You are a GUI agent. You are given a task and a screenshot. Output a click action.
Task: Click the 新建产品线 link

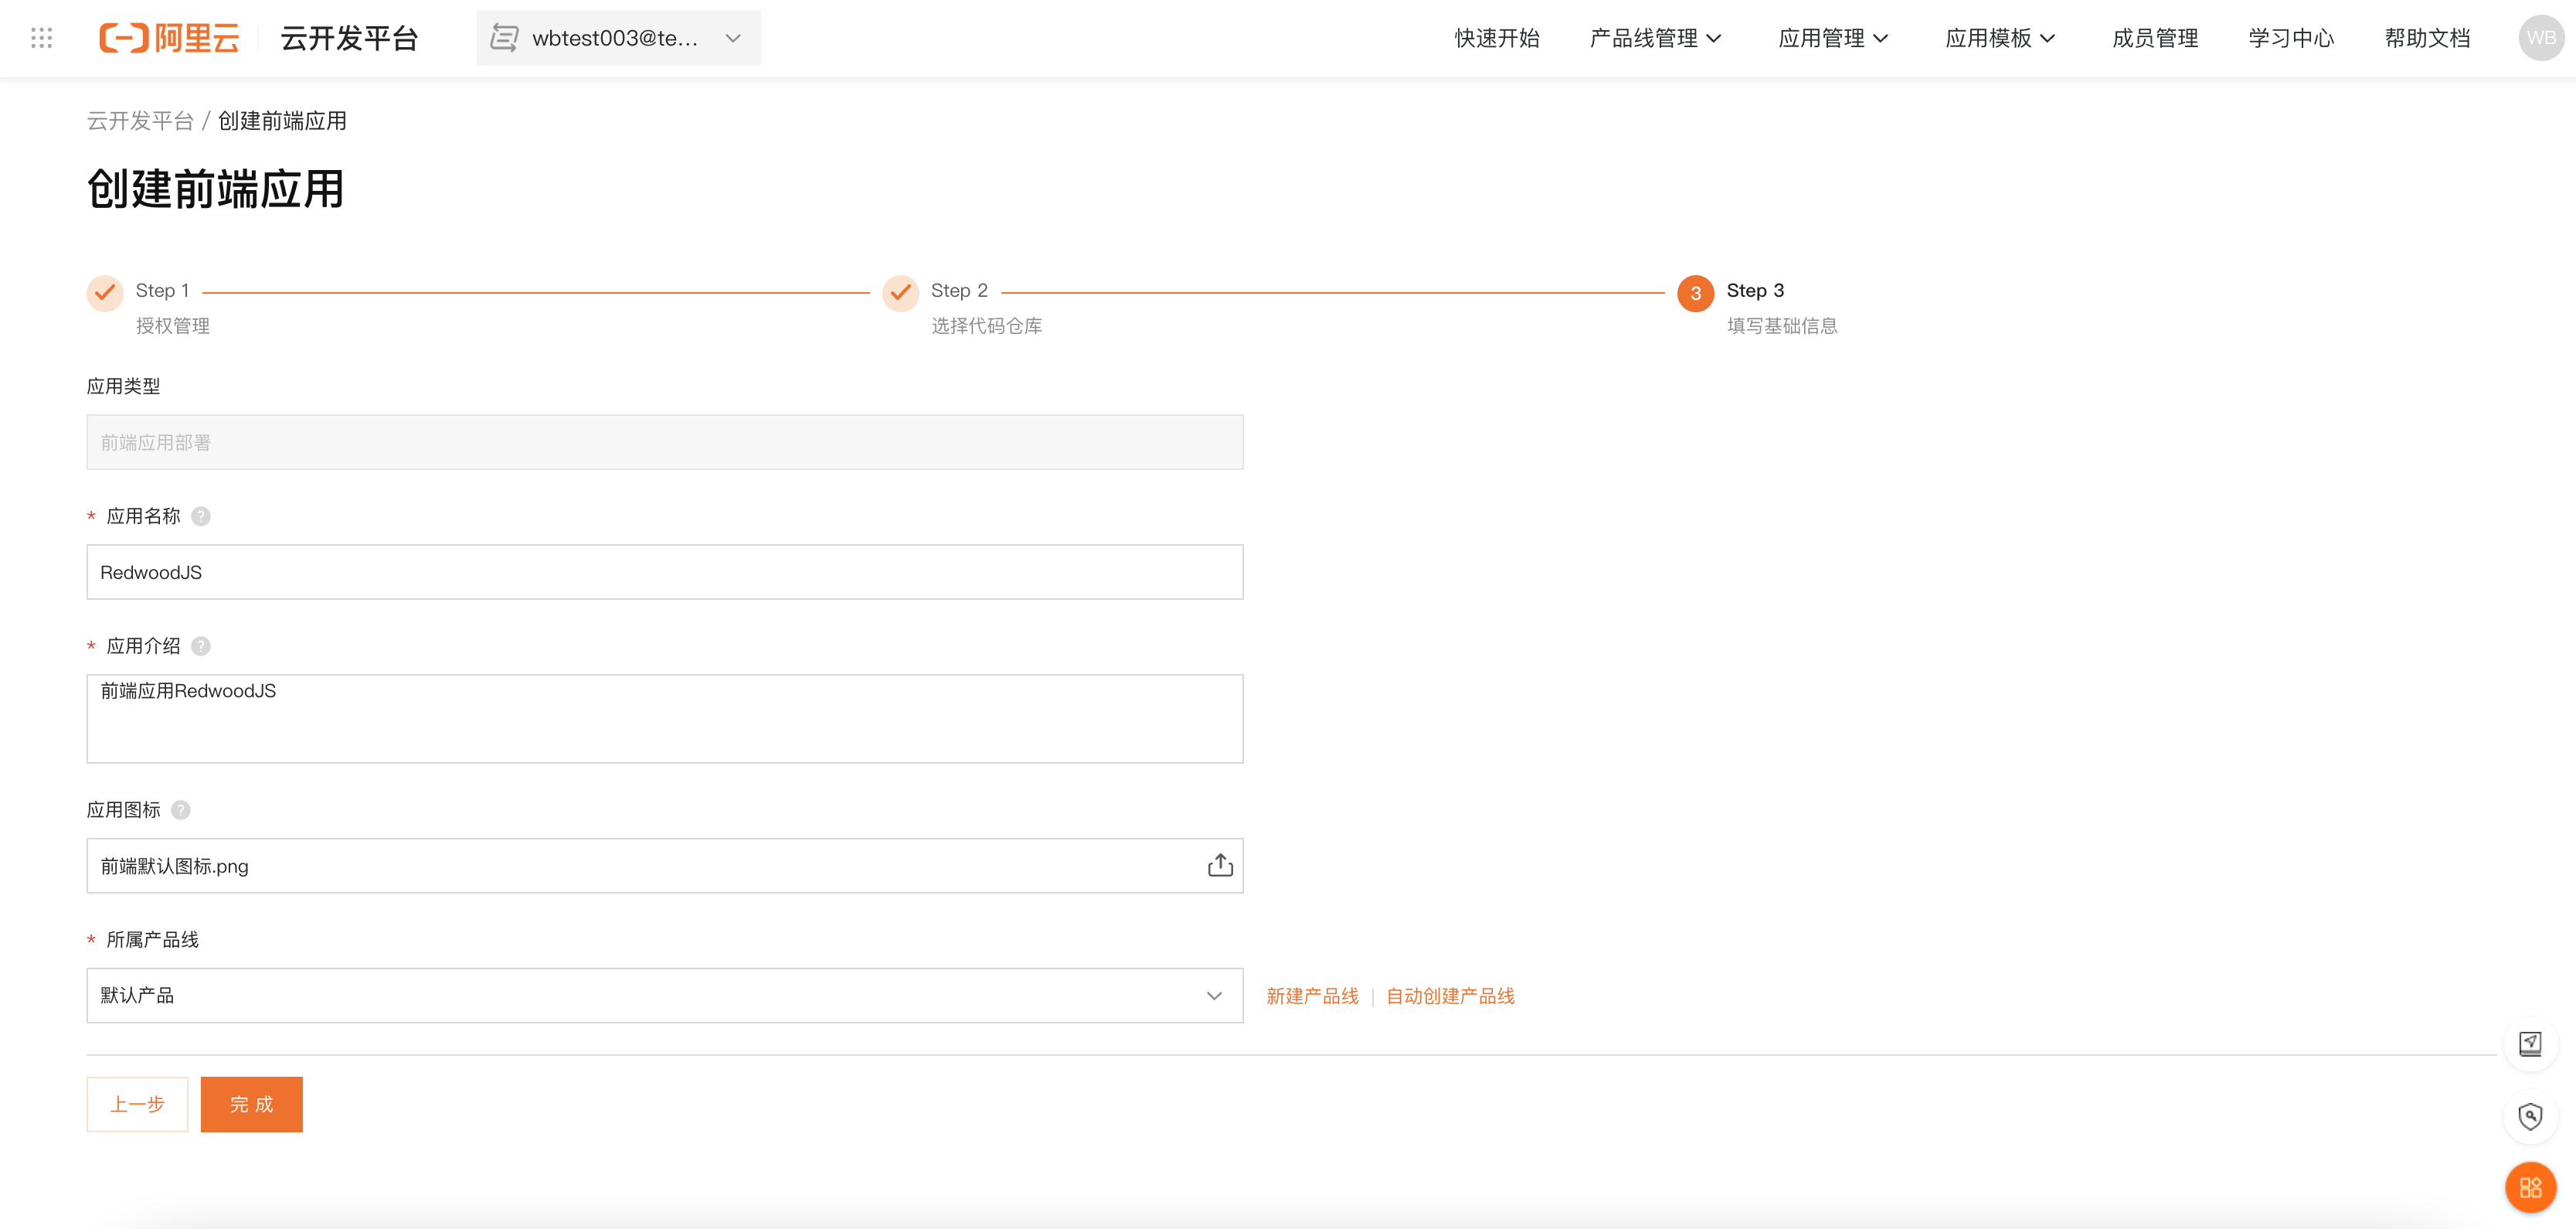(1311, 995)
